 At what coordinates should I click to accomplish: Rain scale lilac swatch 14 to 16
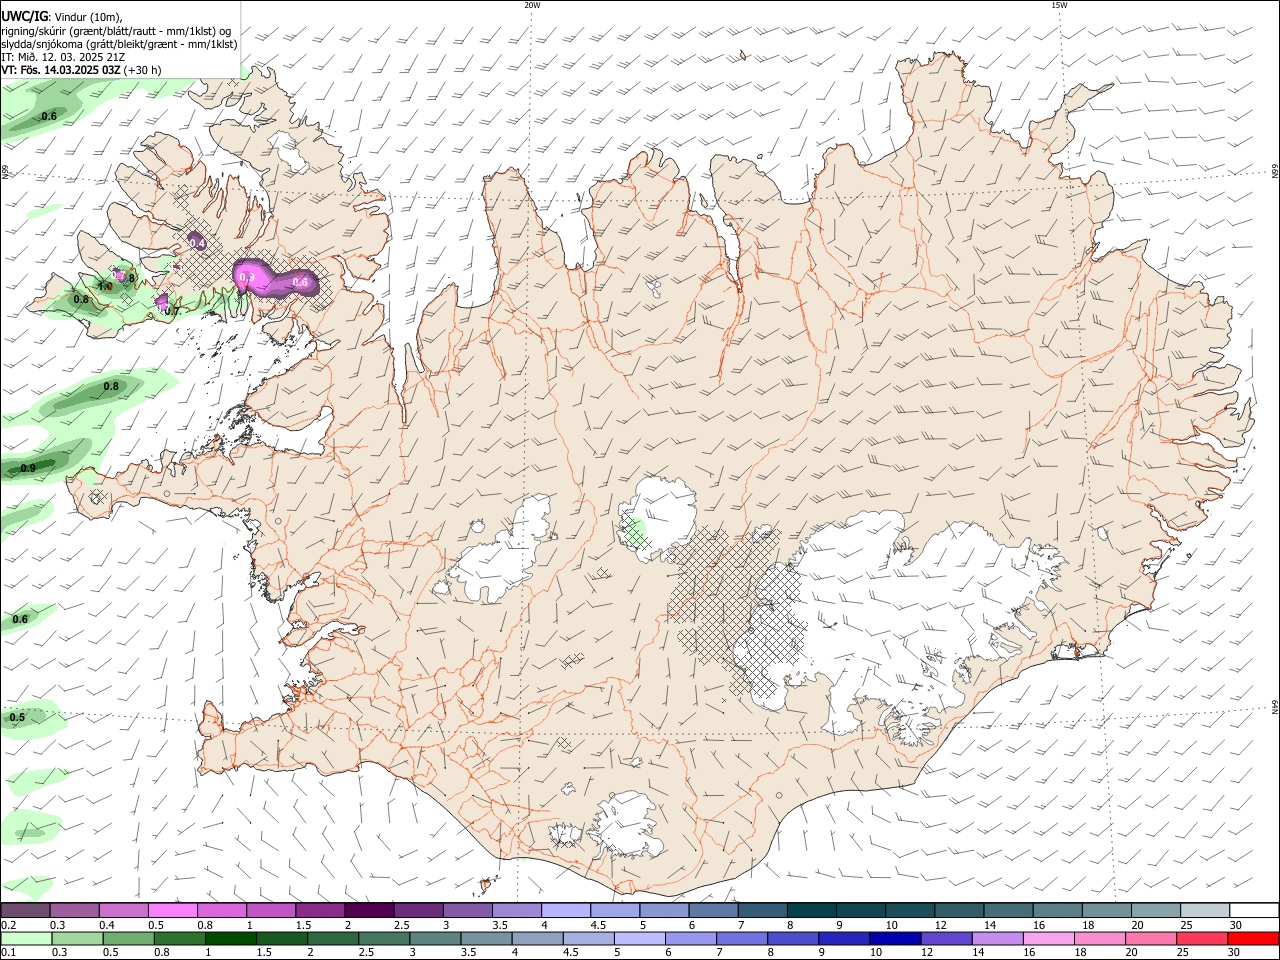point(998,938)
